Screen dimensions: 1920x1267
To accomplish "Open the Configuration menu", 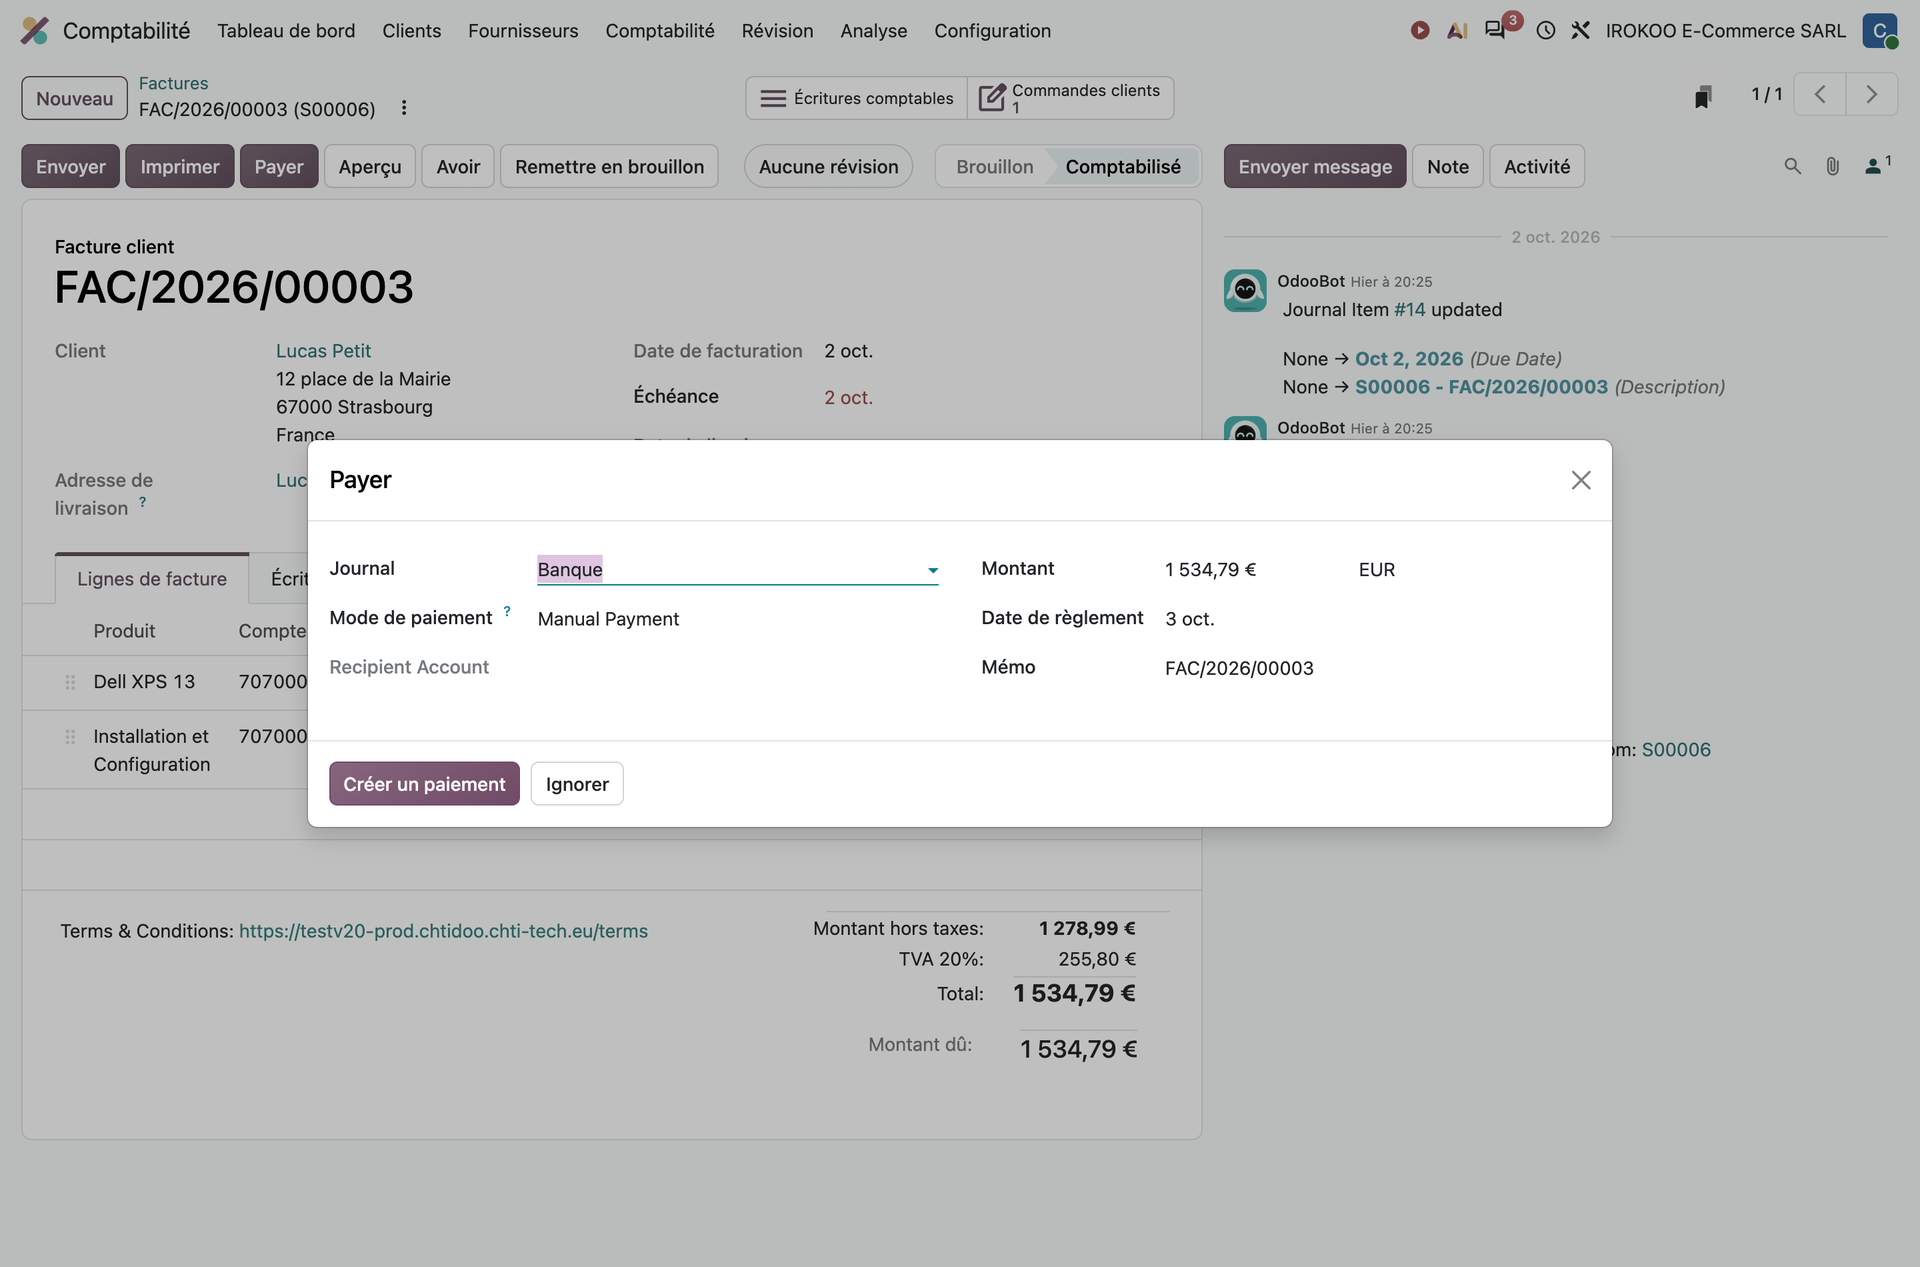I will click(992, 31).
